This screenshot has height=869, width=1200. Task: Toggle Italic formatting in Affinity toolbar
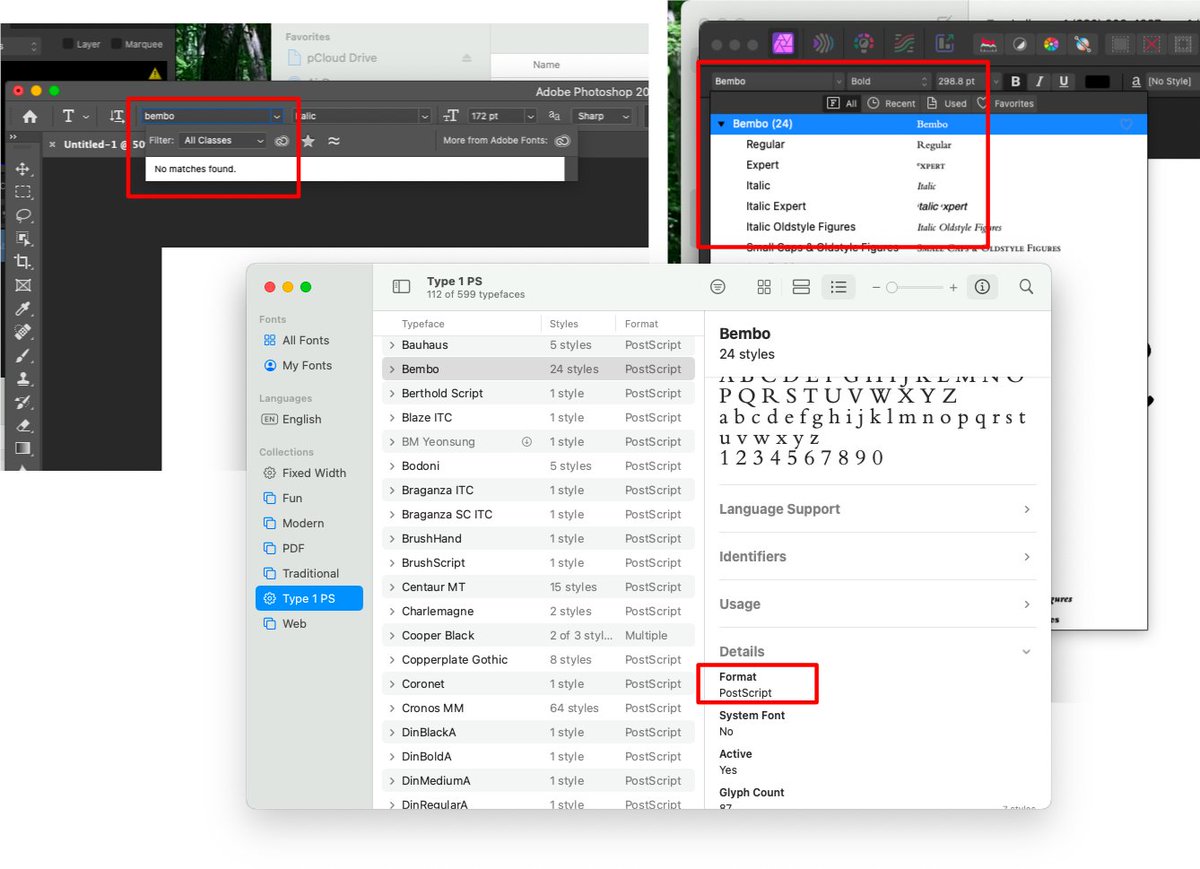point(1037,81)
